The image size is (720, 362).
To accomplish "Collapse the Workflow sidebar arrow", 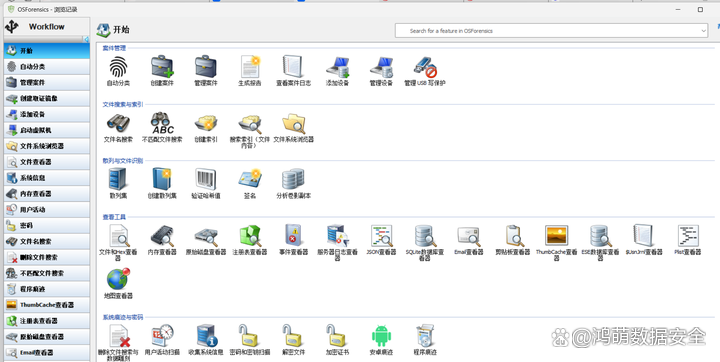I will [x=86, y=40].
